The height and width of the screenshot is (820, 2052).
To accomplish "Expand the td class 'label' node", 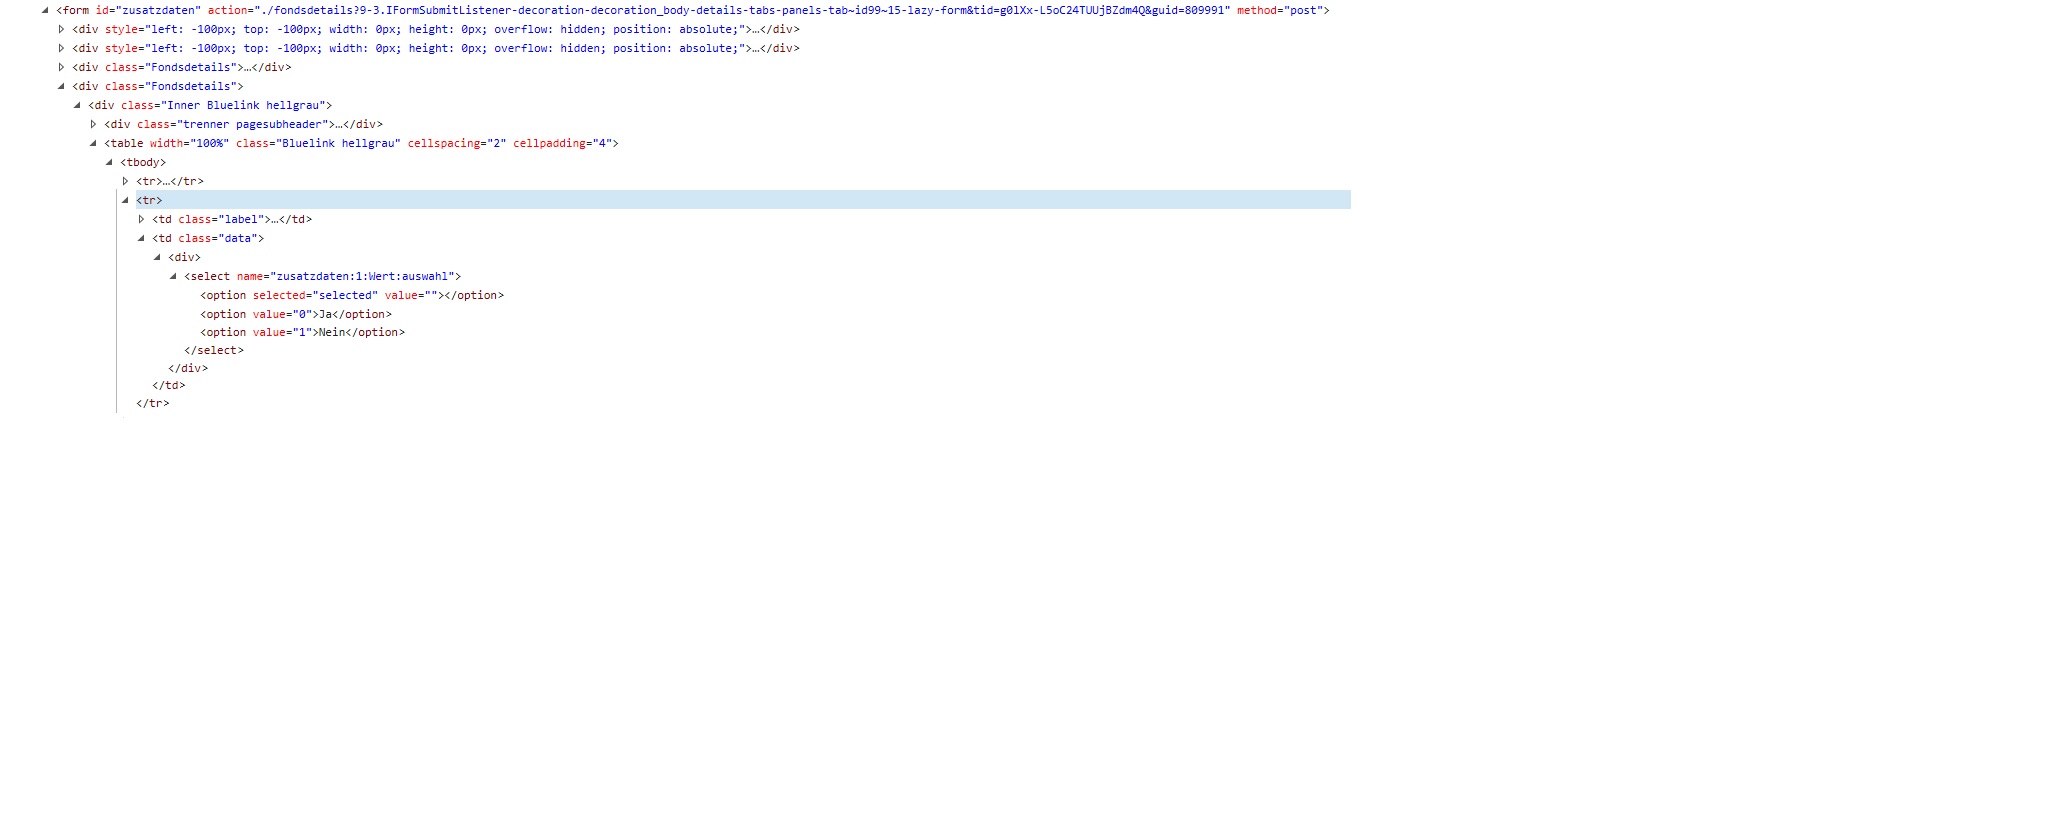I will coord(141,219).
